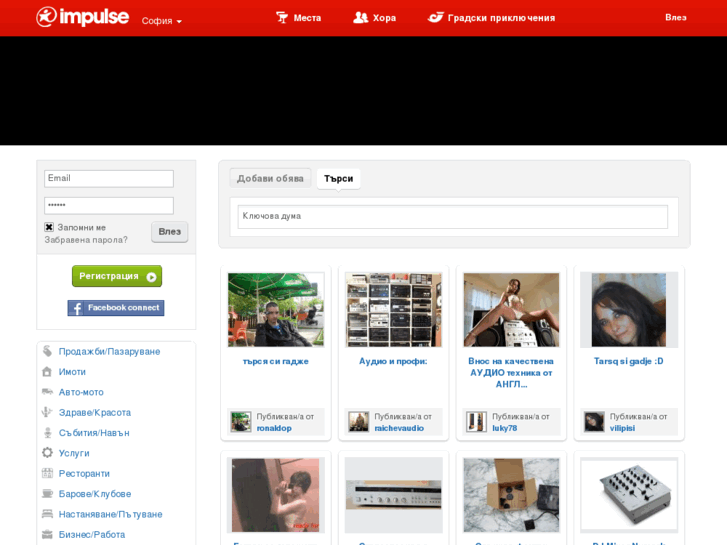Open the silver amplifier listing thumbnail
The width and height of the screenshot is (727, 545).
click(394, 495)
